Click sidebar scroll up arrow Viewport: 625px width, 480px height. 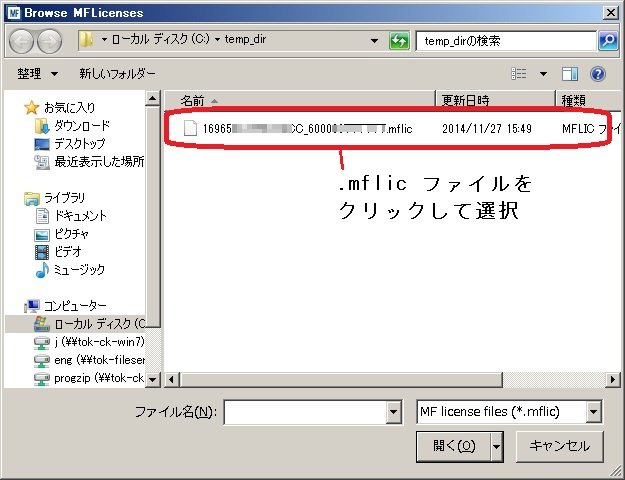152,98
